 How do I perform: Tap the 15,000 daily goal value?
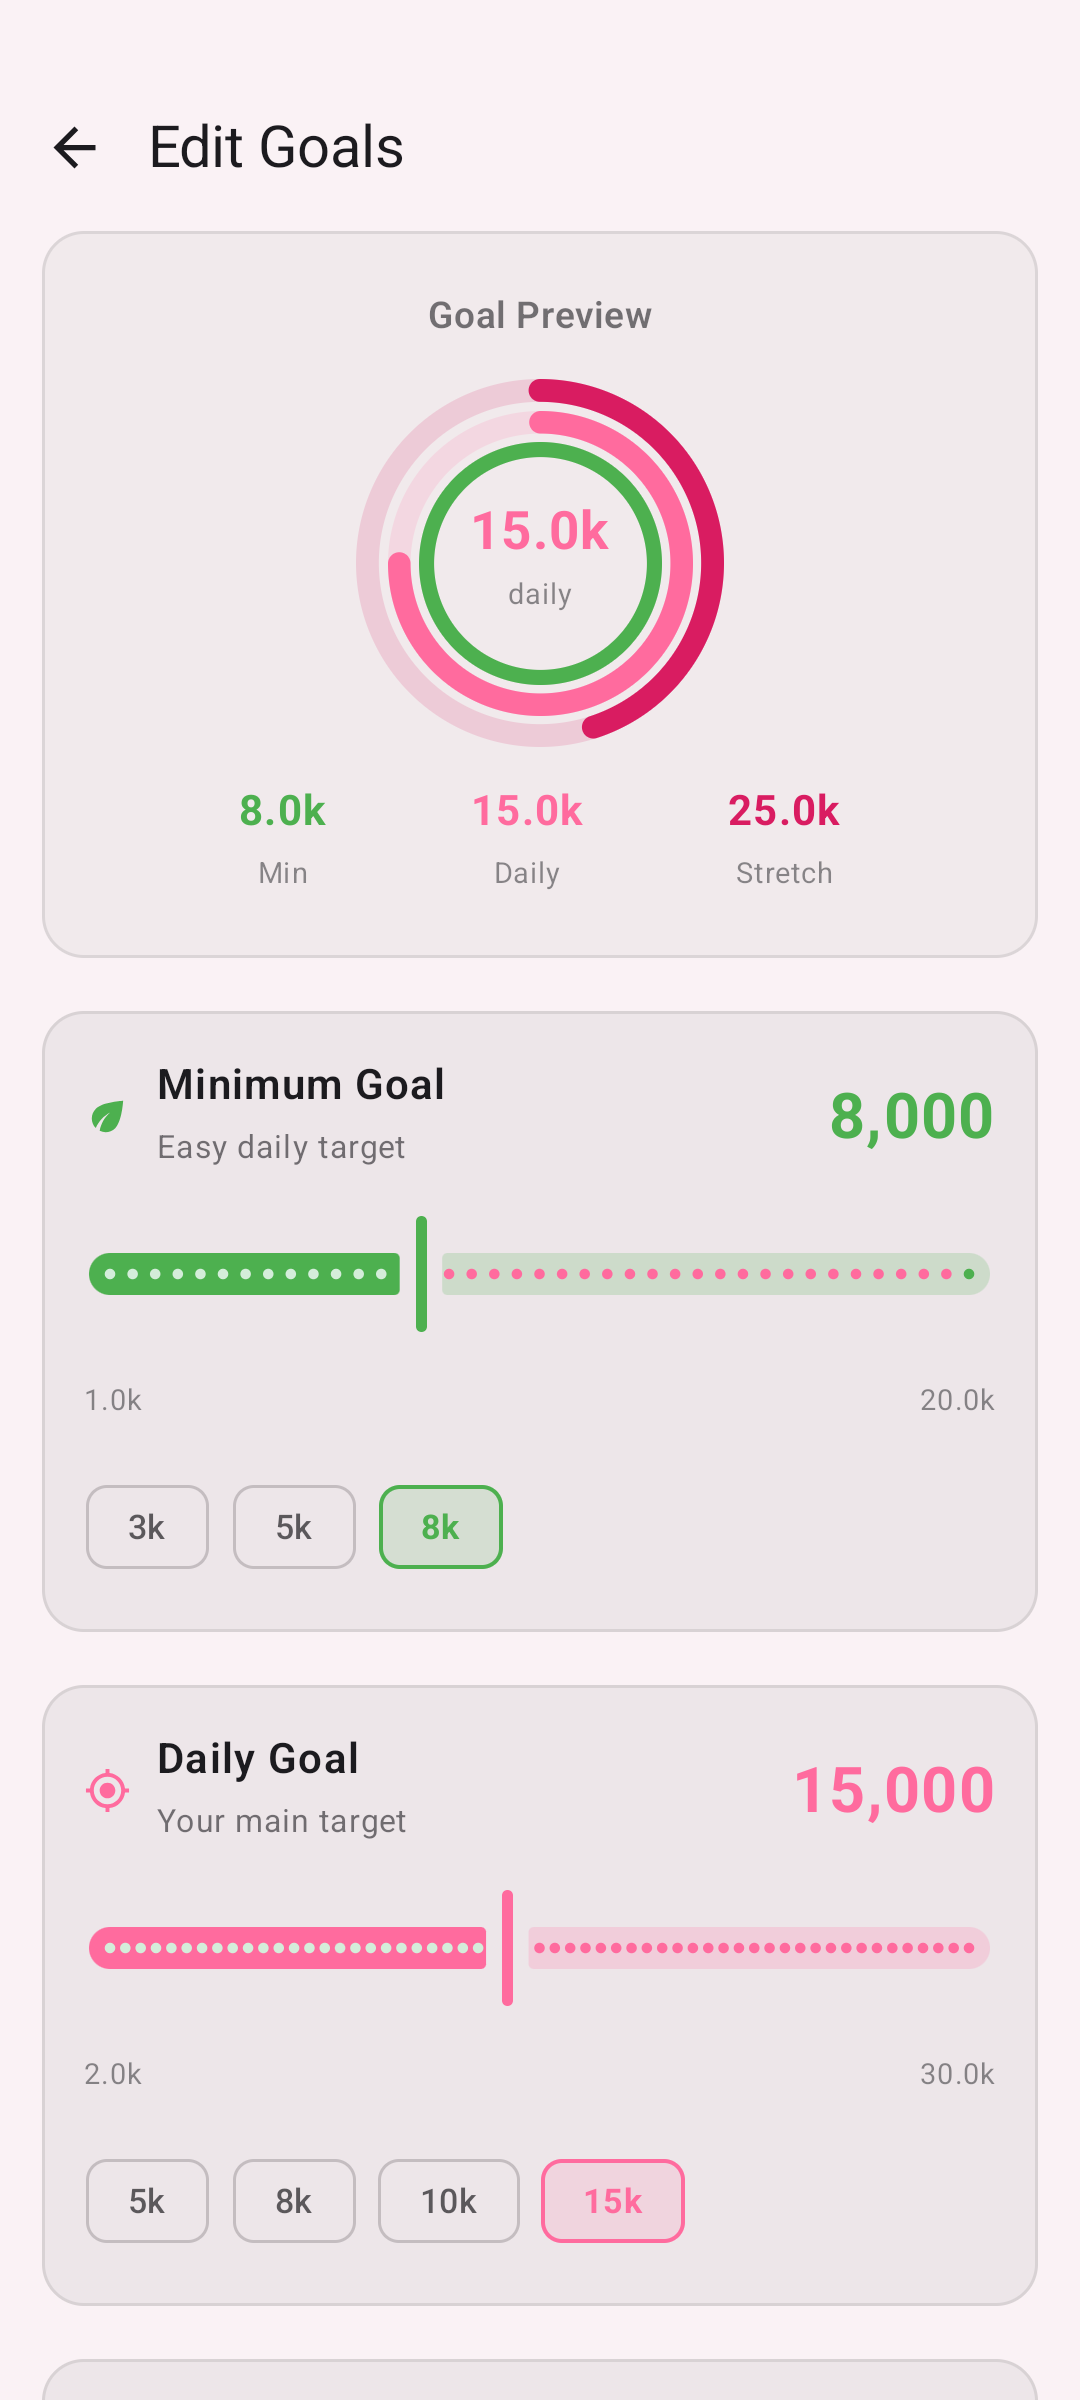pos(893,1790)
